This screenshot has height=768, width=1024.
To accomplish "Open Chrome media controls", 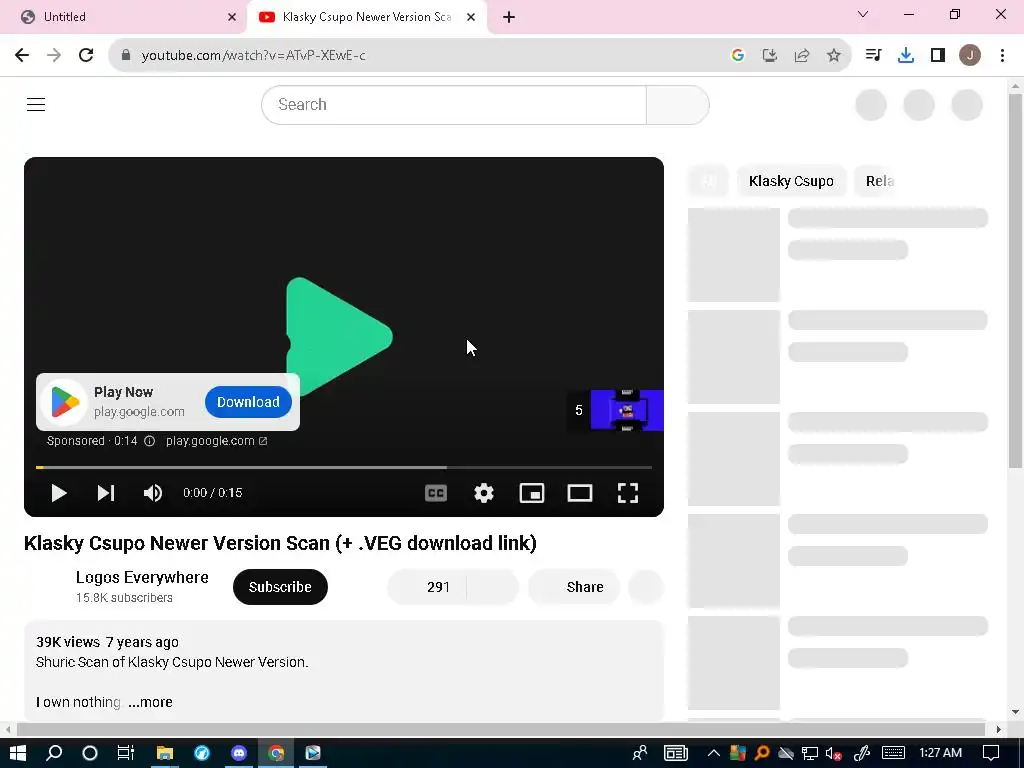I will (873, 56).
